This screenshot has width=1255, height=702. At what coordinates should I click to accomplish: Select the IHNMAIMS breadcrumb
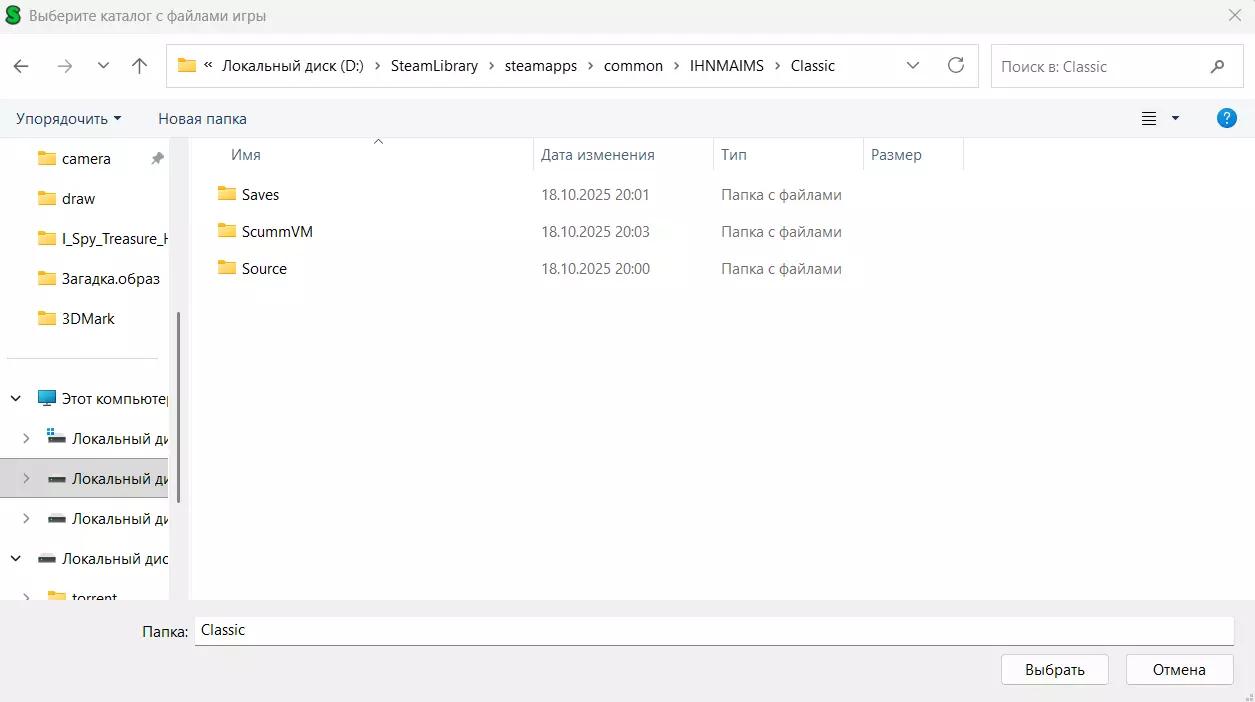point(727,66)
